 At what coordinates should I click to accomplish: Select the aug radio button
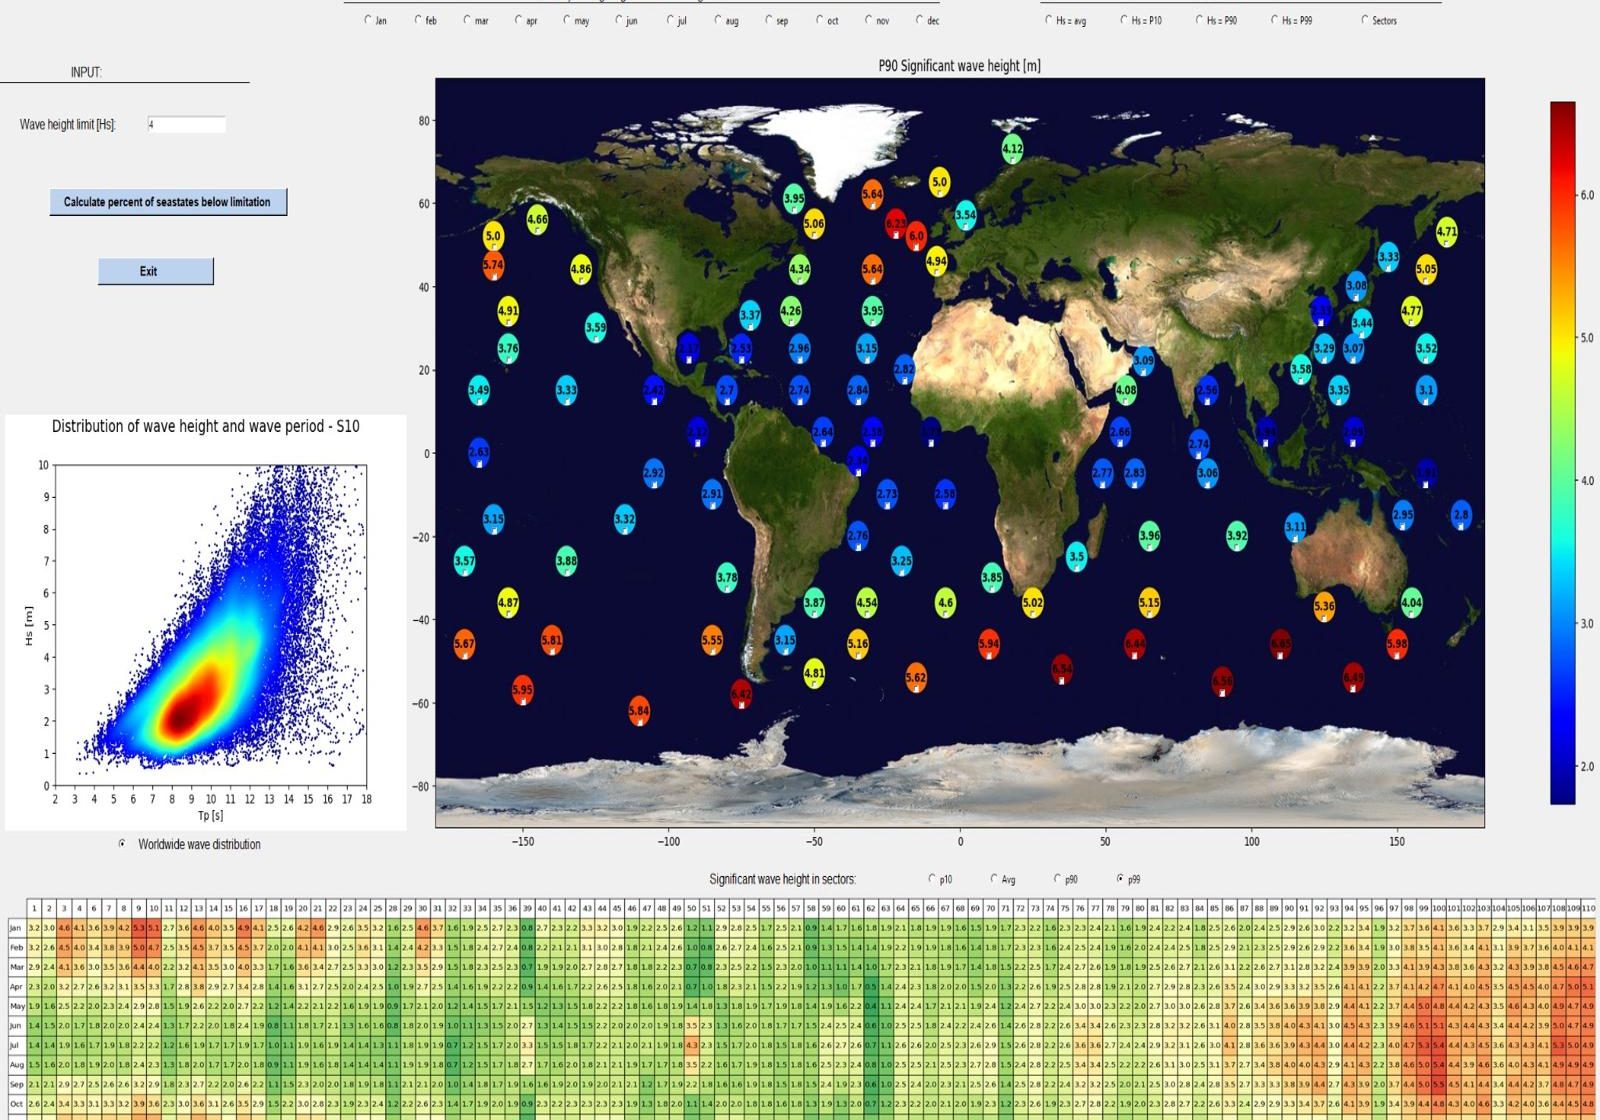pyautogui.click(x=718, y=20)
